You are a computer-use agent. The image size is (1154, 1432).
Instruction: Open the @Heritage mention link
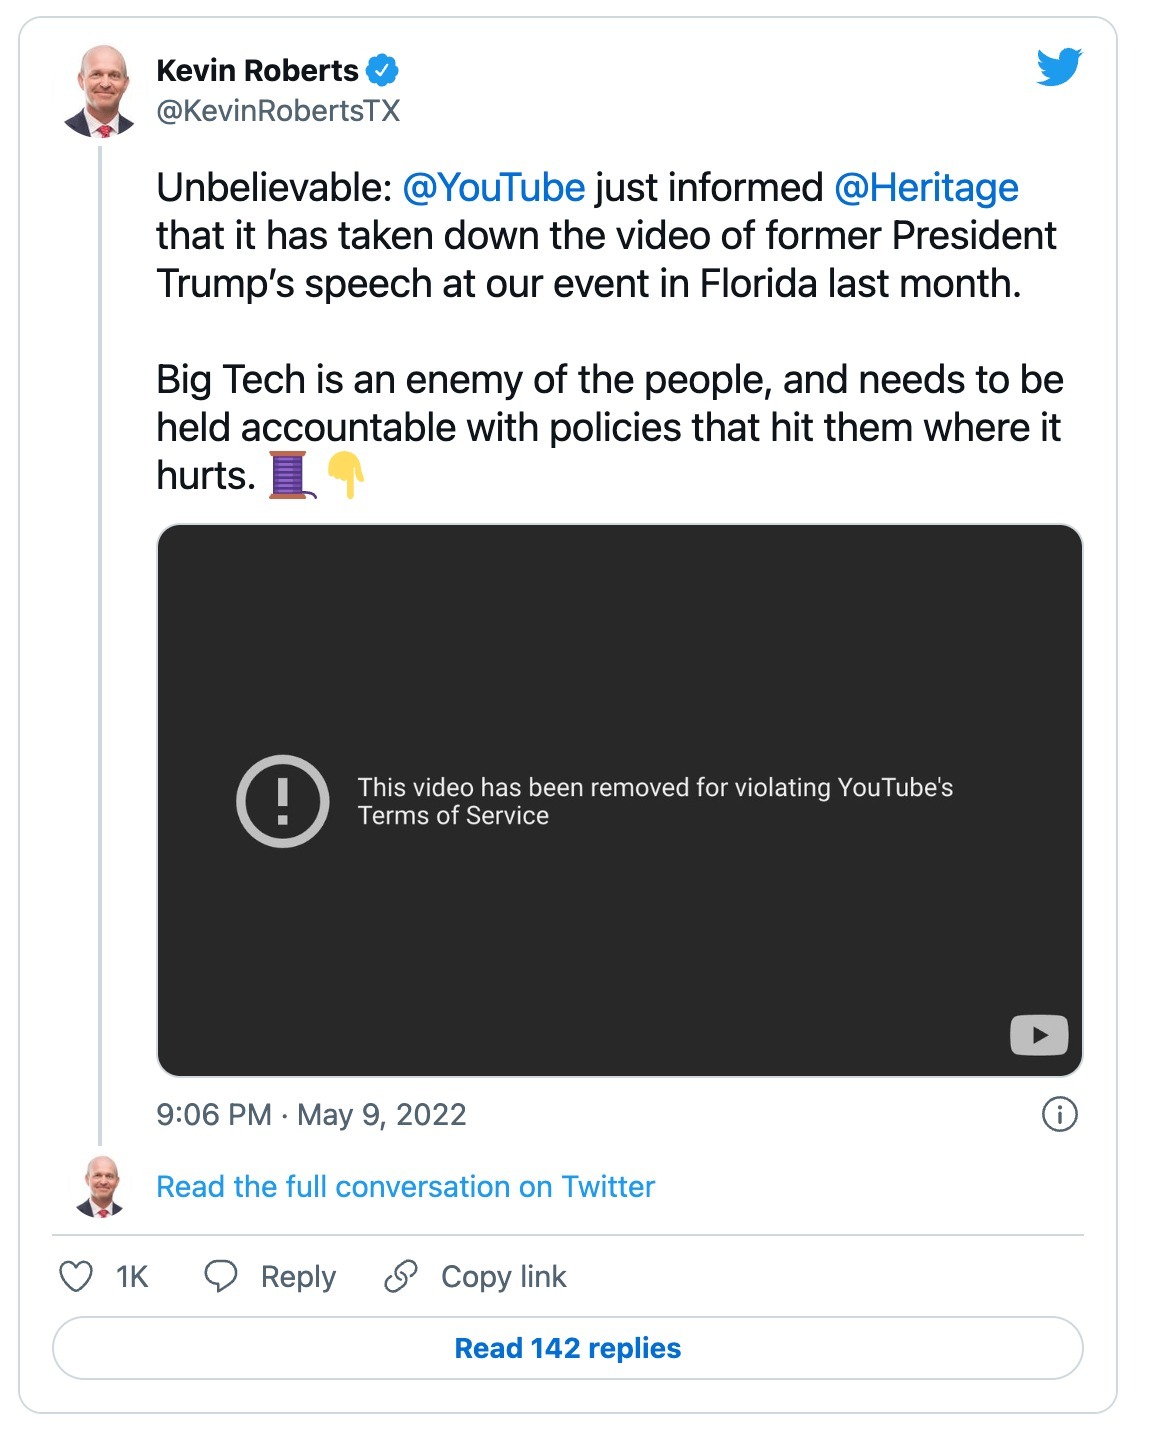pyautogui.click(x=926, y=188)
